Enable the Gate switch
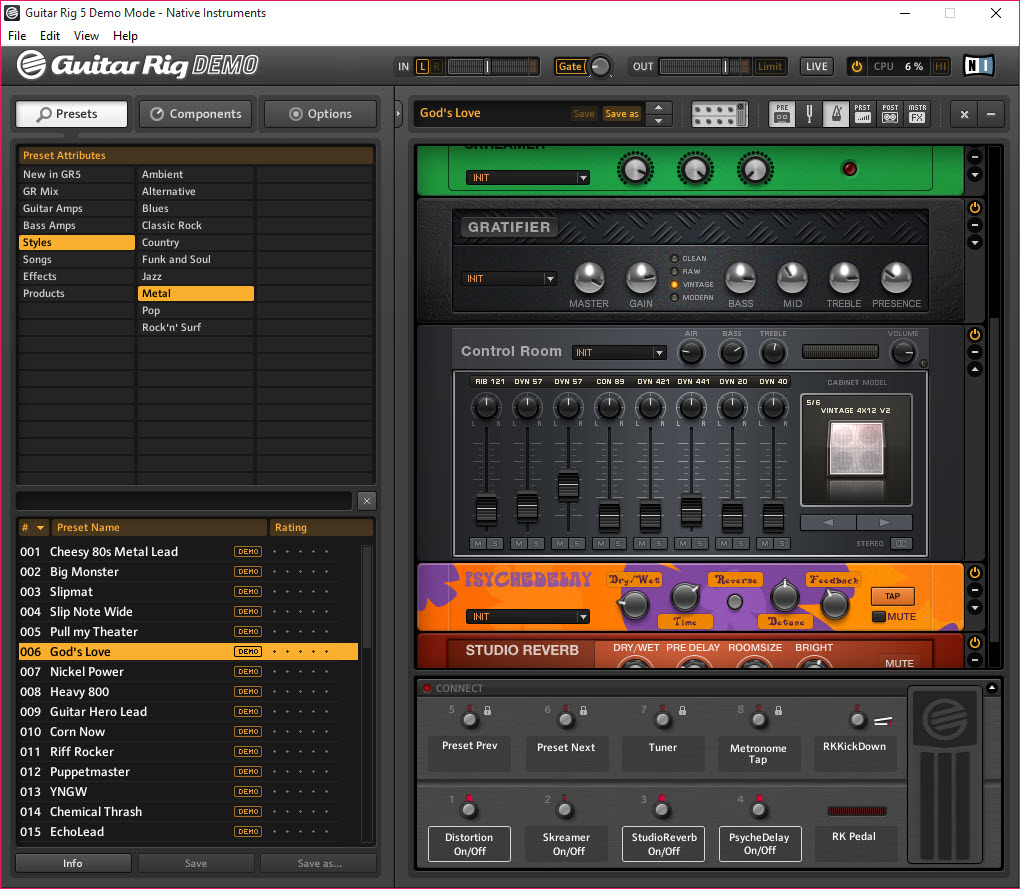Viewport: 1020px width, 889px height. pyautogui.click(x=570, y=66)
